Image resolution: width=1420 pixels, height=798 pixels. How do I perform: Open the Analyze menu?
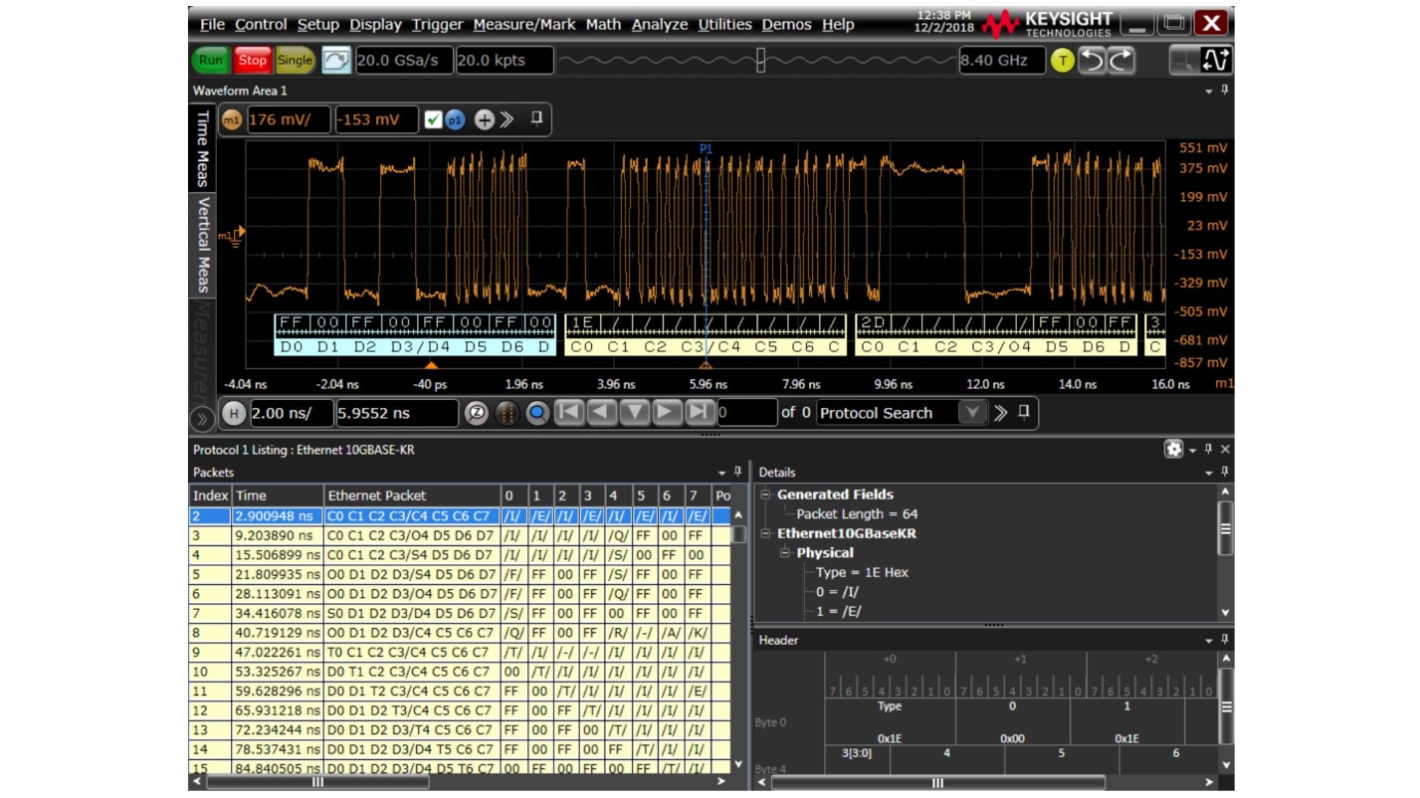coord(660,24)
